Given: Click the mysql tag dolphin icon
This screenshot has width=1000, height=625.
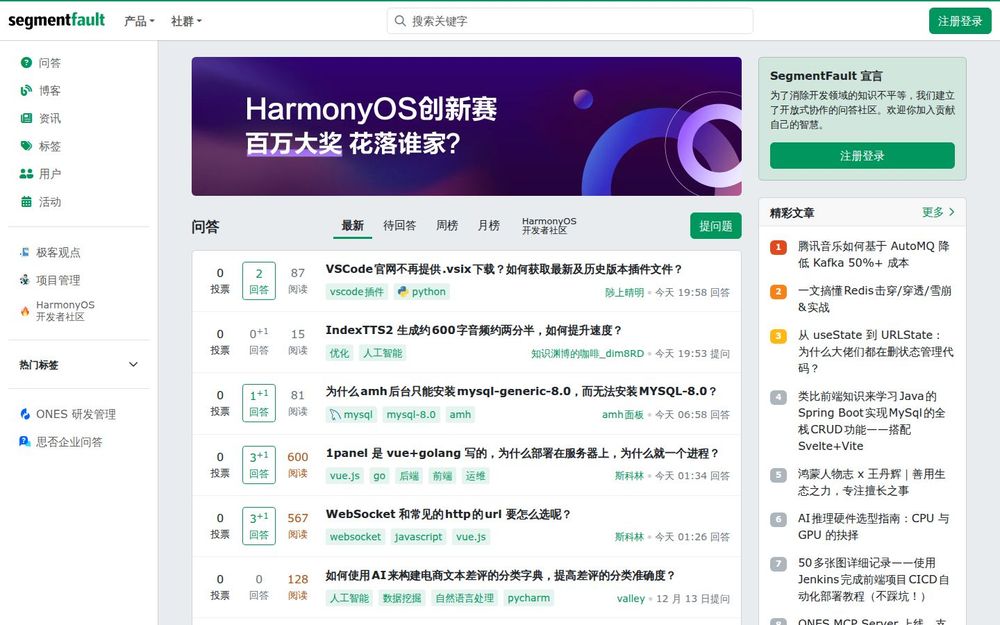Looking at the screenshot, I should click(x=335, y=415).
